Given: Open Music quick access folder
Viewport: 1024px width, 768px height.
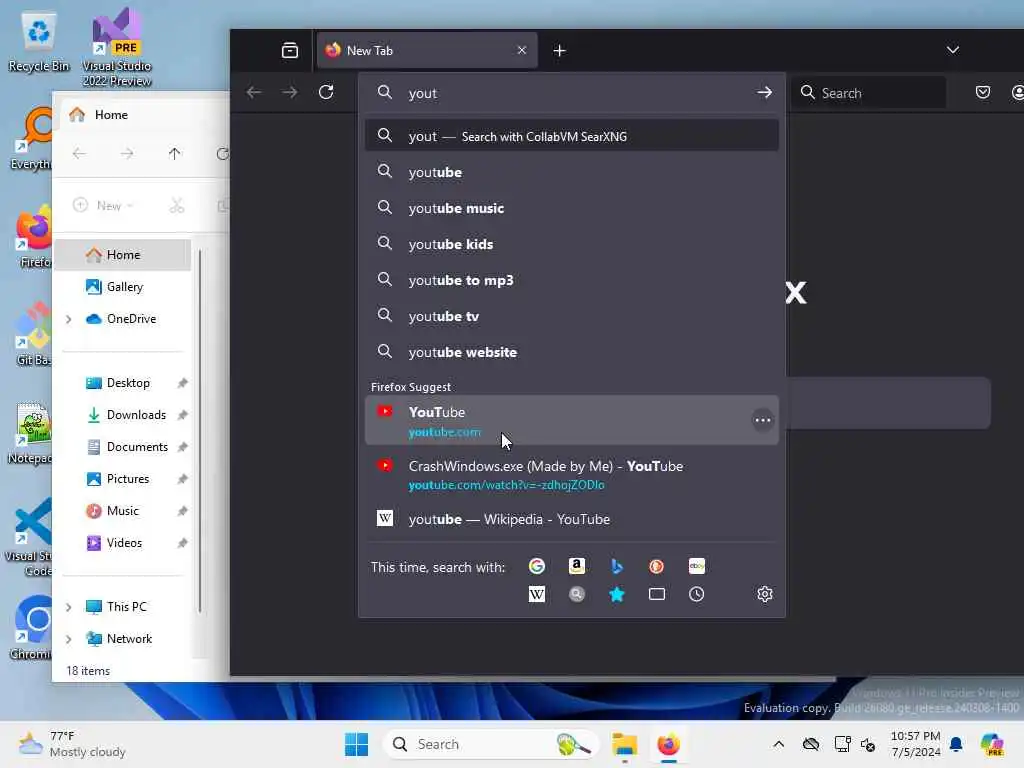Looking at the screenshot, I should [x=124, y=511].
